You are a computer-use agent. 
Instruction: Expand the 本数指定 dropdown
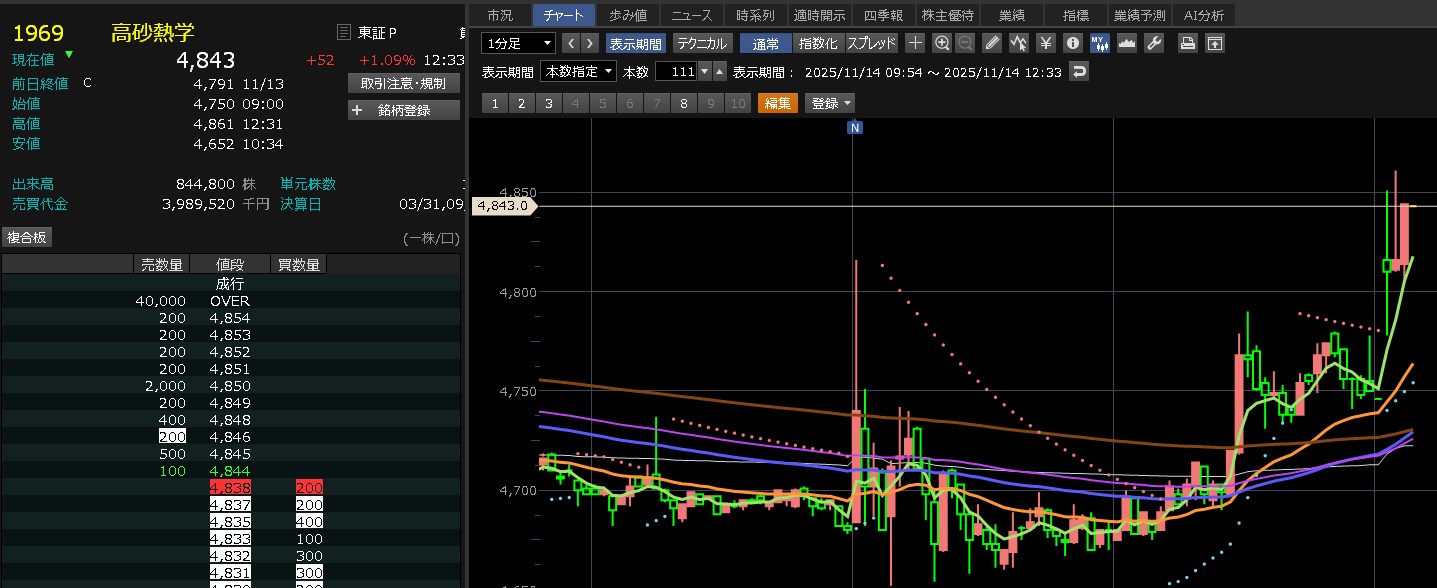578,72
